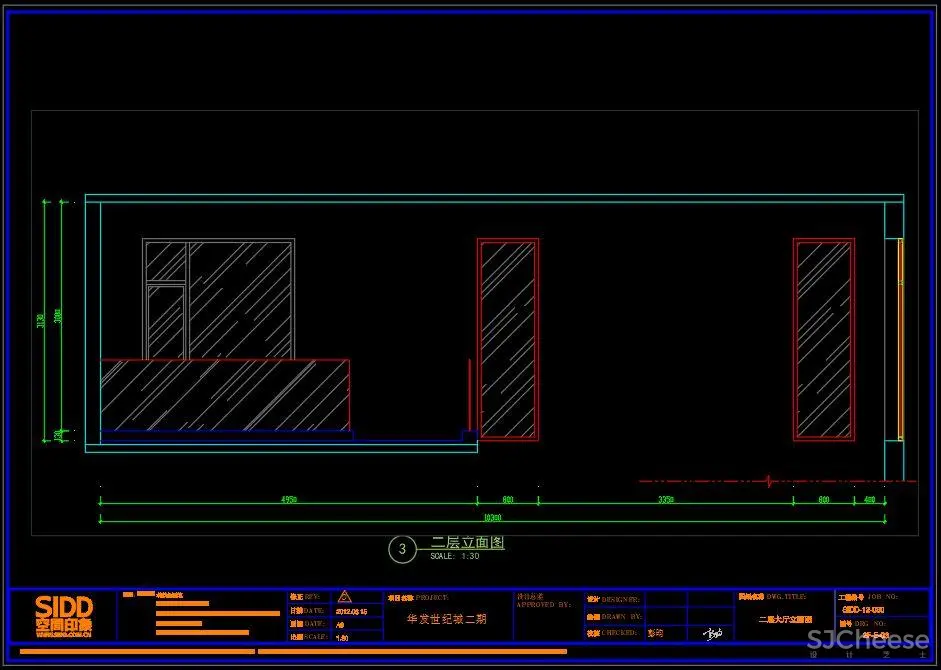
Task: Click the SCALE 1:30 label under the title
Action: click(x=455, y=556)
